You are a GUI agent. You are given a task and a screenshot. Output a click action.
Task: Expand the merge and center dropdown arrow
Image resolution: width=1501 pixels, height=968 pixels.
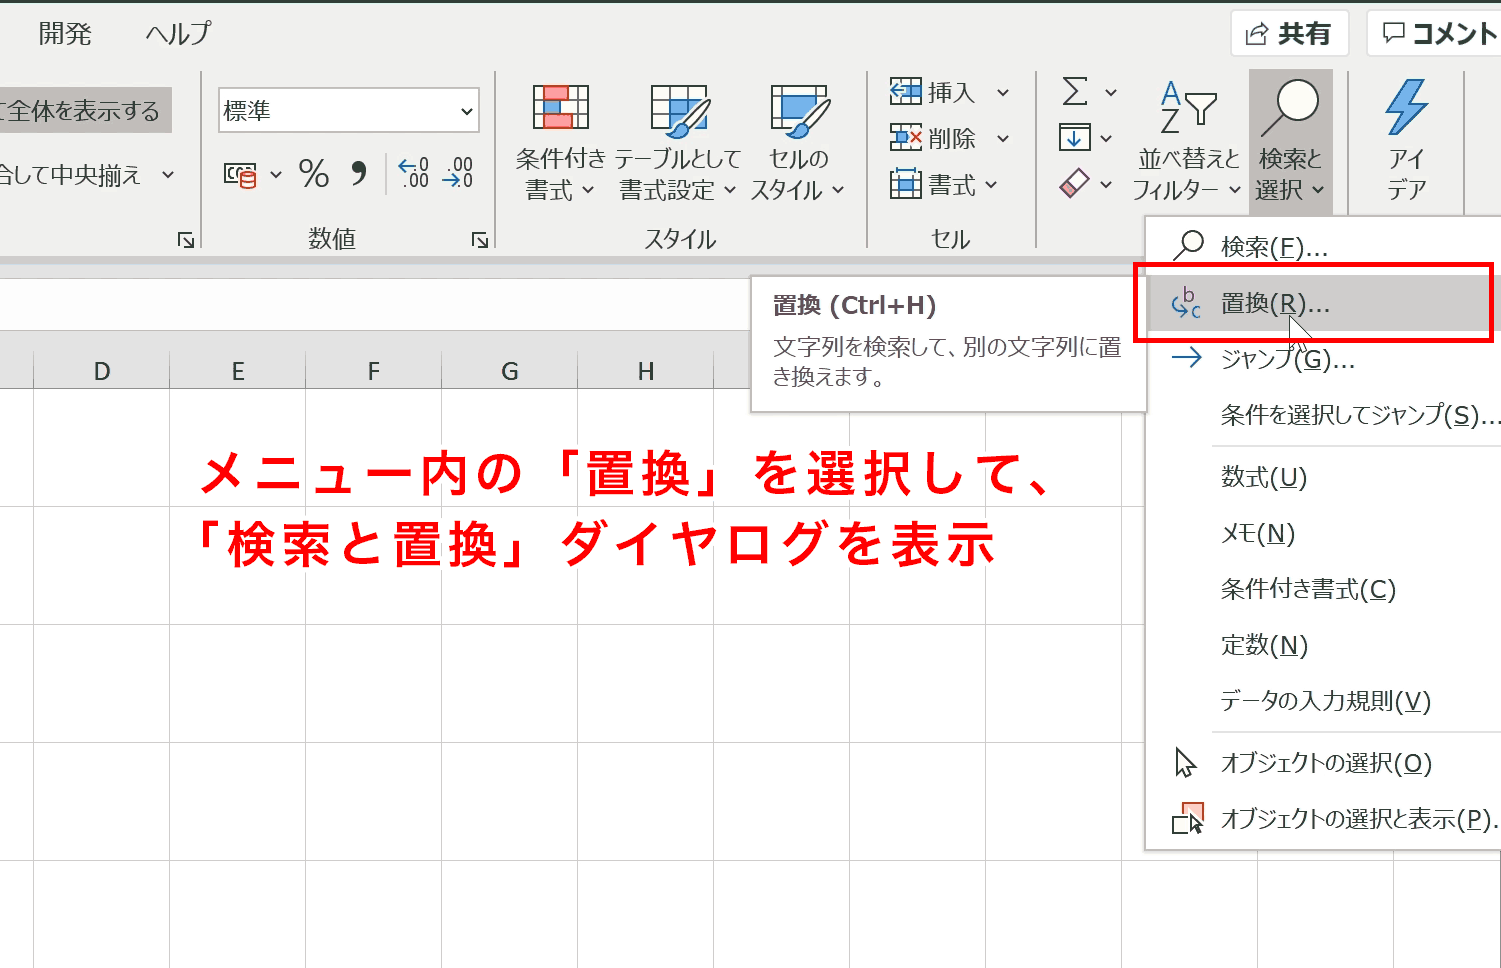point(168,175)
